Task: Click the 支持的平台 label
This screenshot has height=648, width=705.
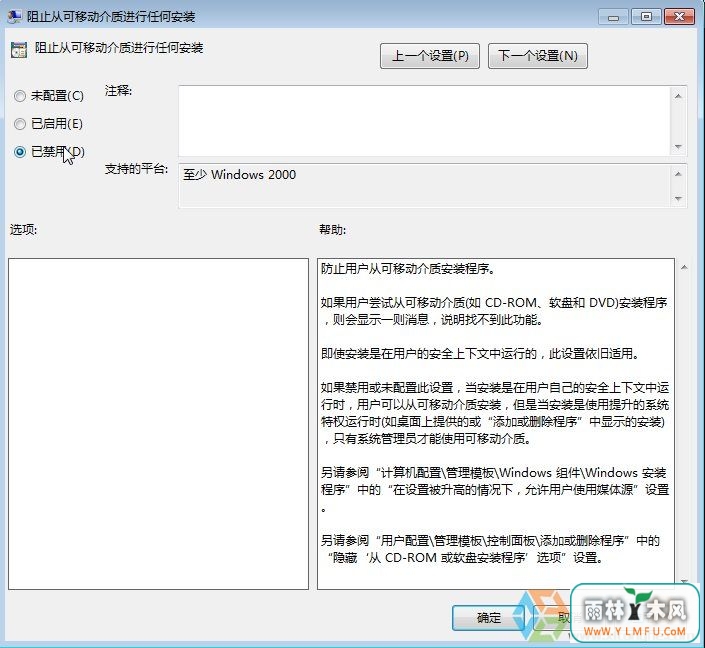Action: pyautogui.click(x=136, y=169)
